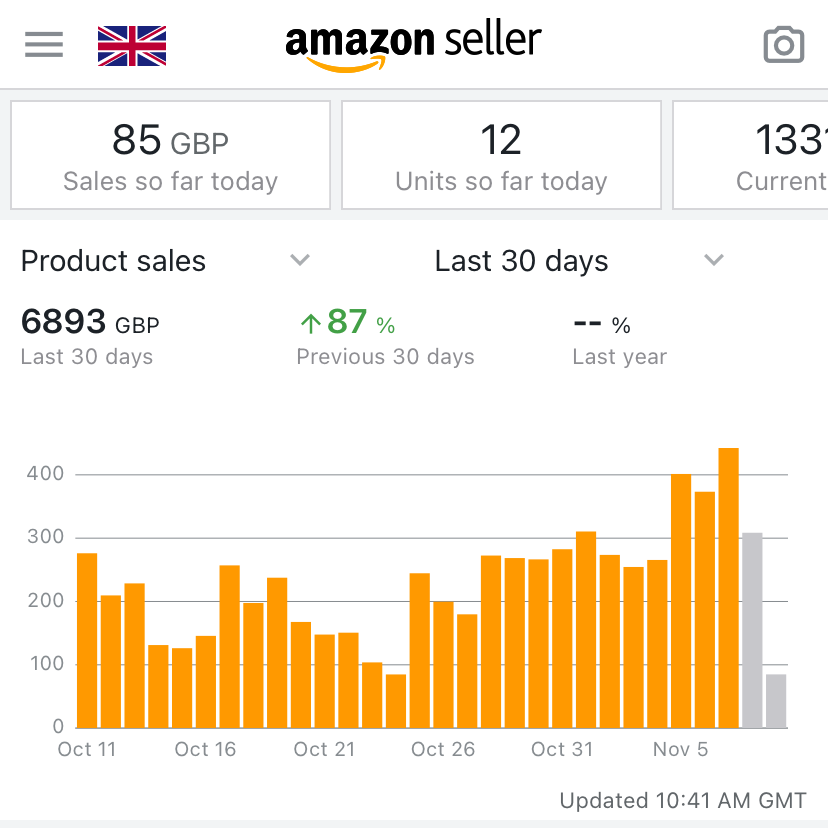The image size is (828, 828).
Task: Expand the Product sales dropdown
Action: [299, 261]
